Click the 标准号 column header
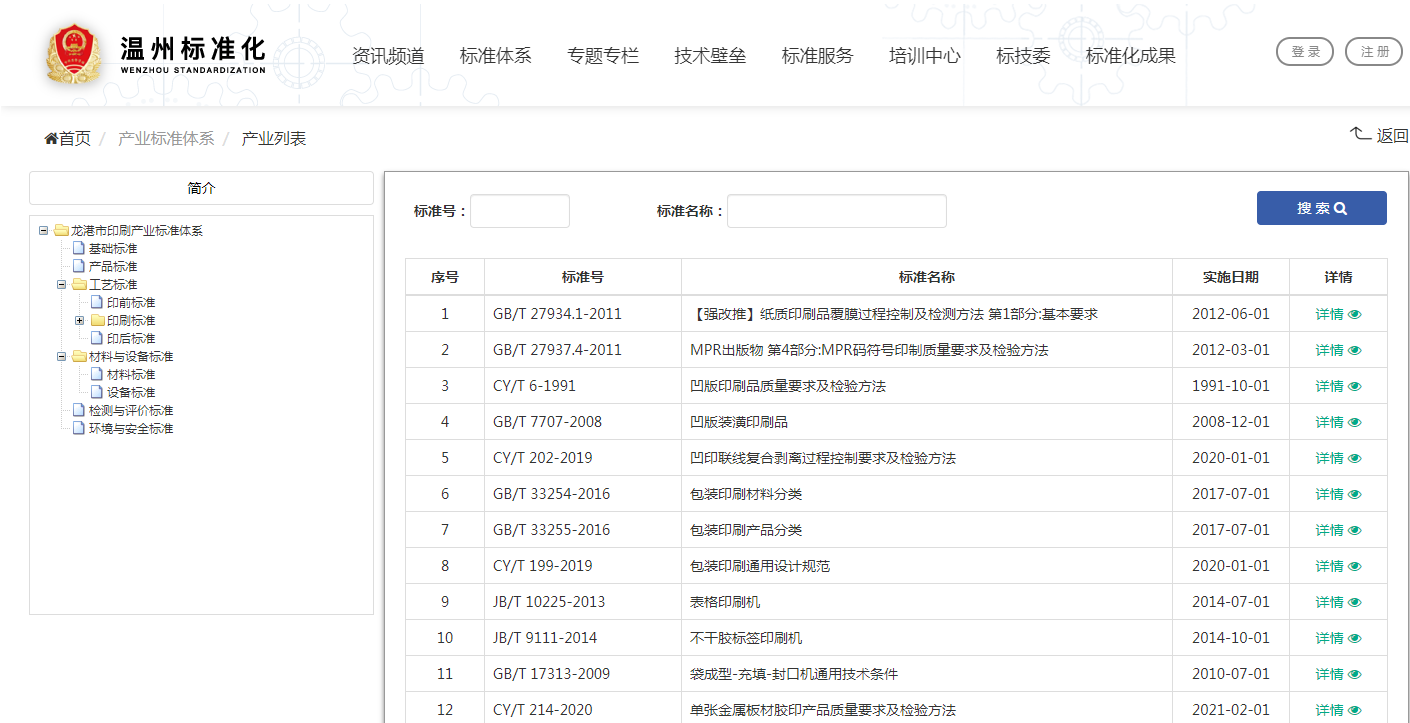Image resolution: width=1410 pixels, height=723 pixels. pos(583,277)
